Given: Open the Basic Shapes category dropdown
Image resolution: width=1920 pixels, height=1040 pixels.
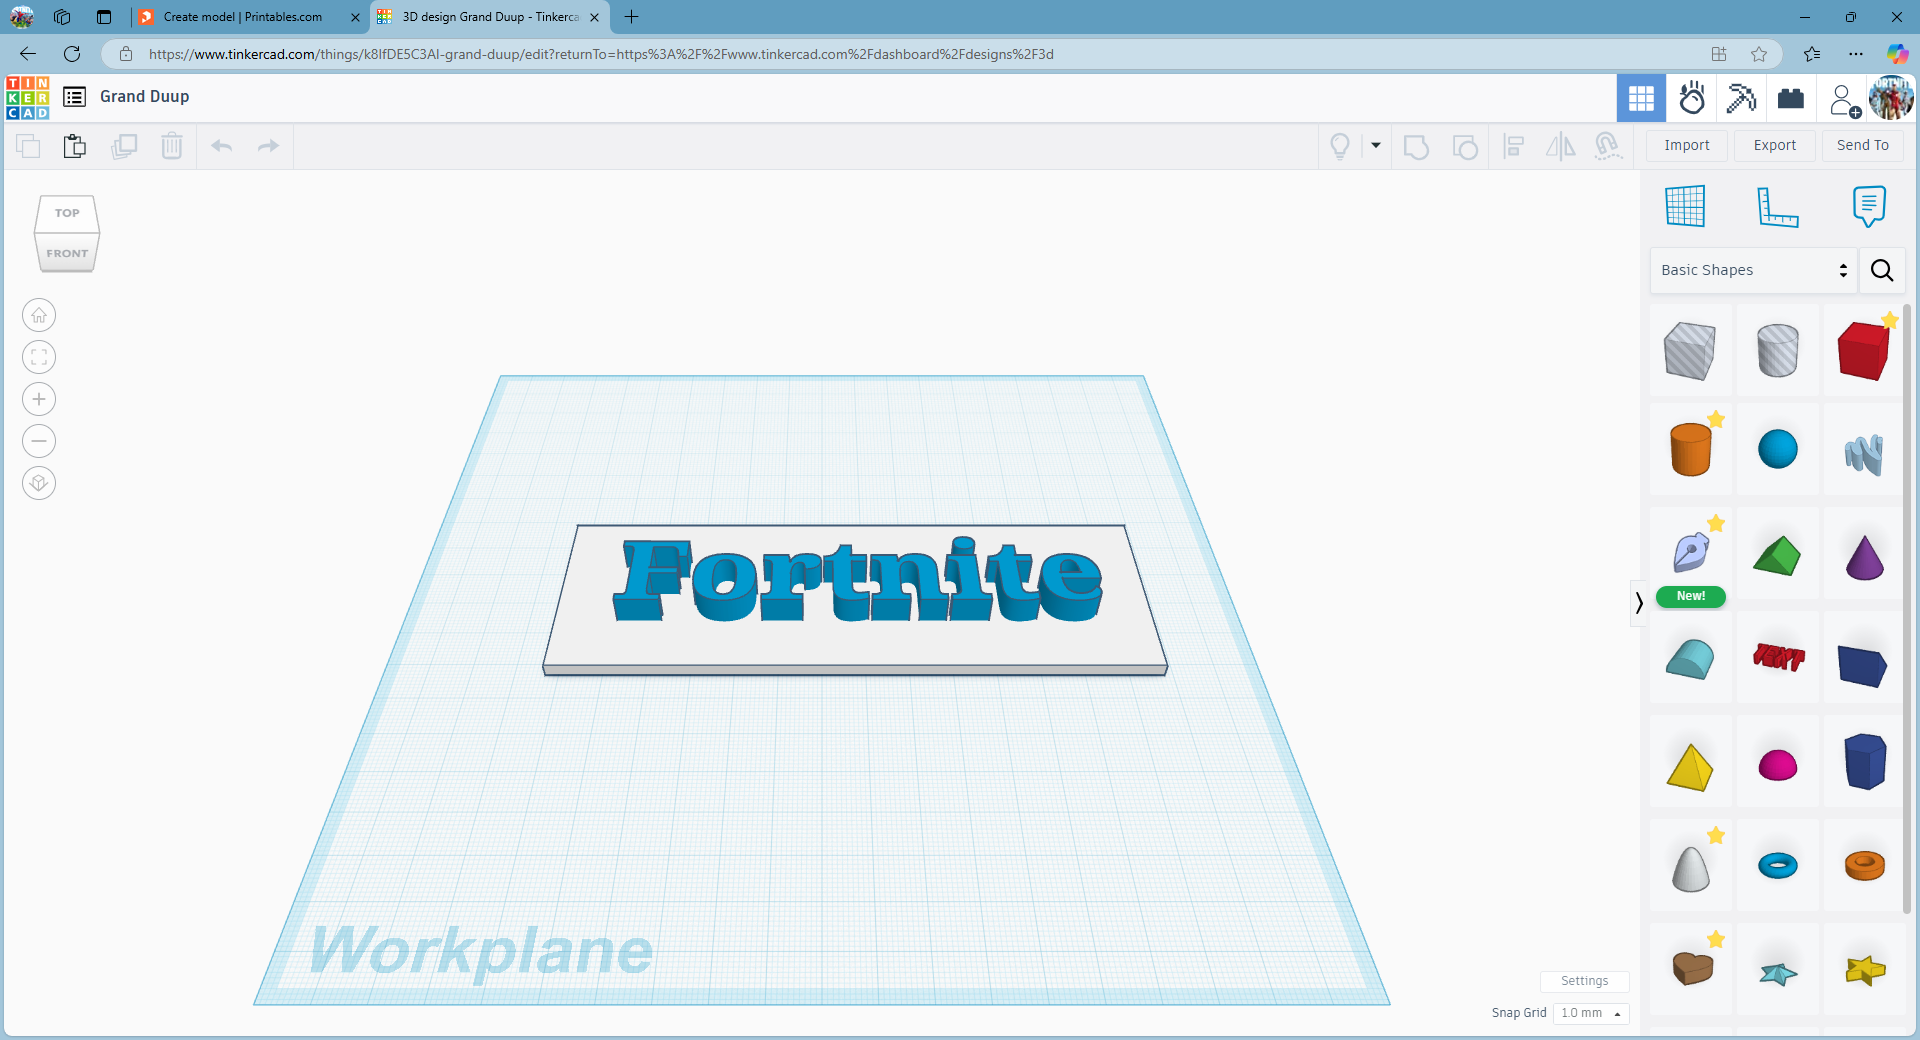Looking at the screenshot, I should [x=1753, y=270].
